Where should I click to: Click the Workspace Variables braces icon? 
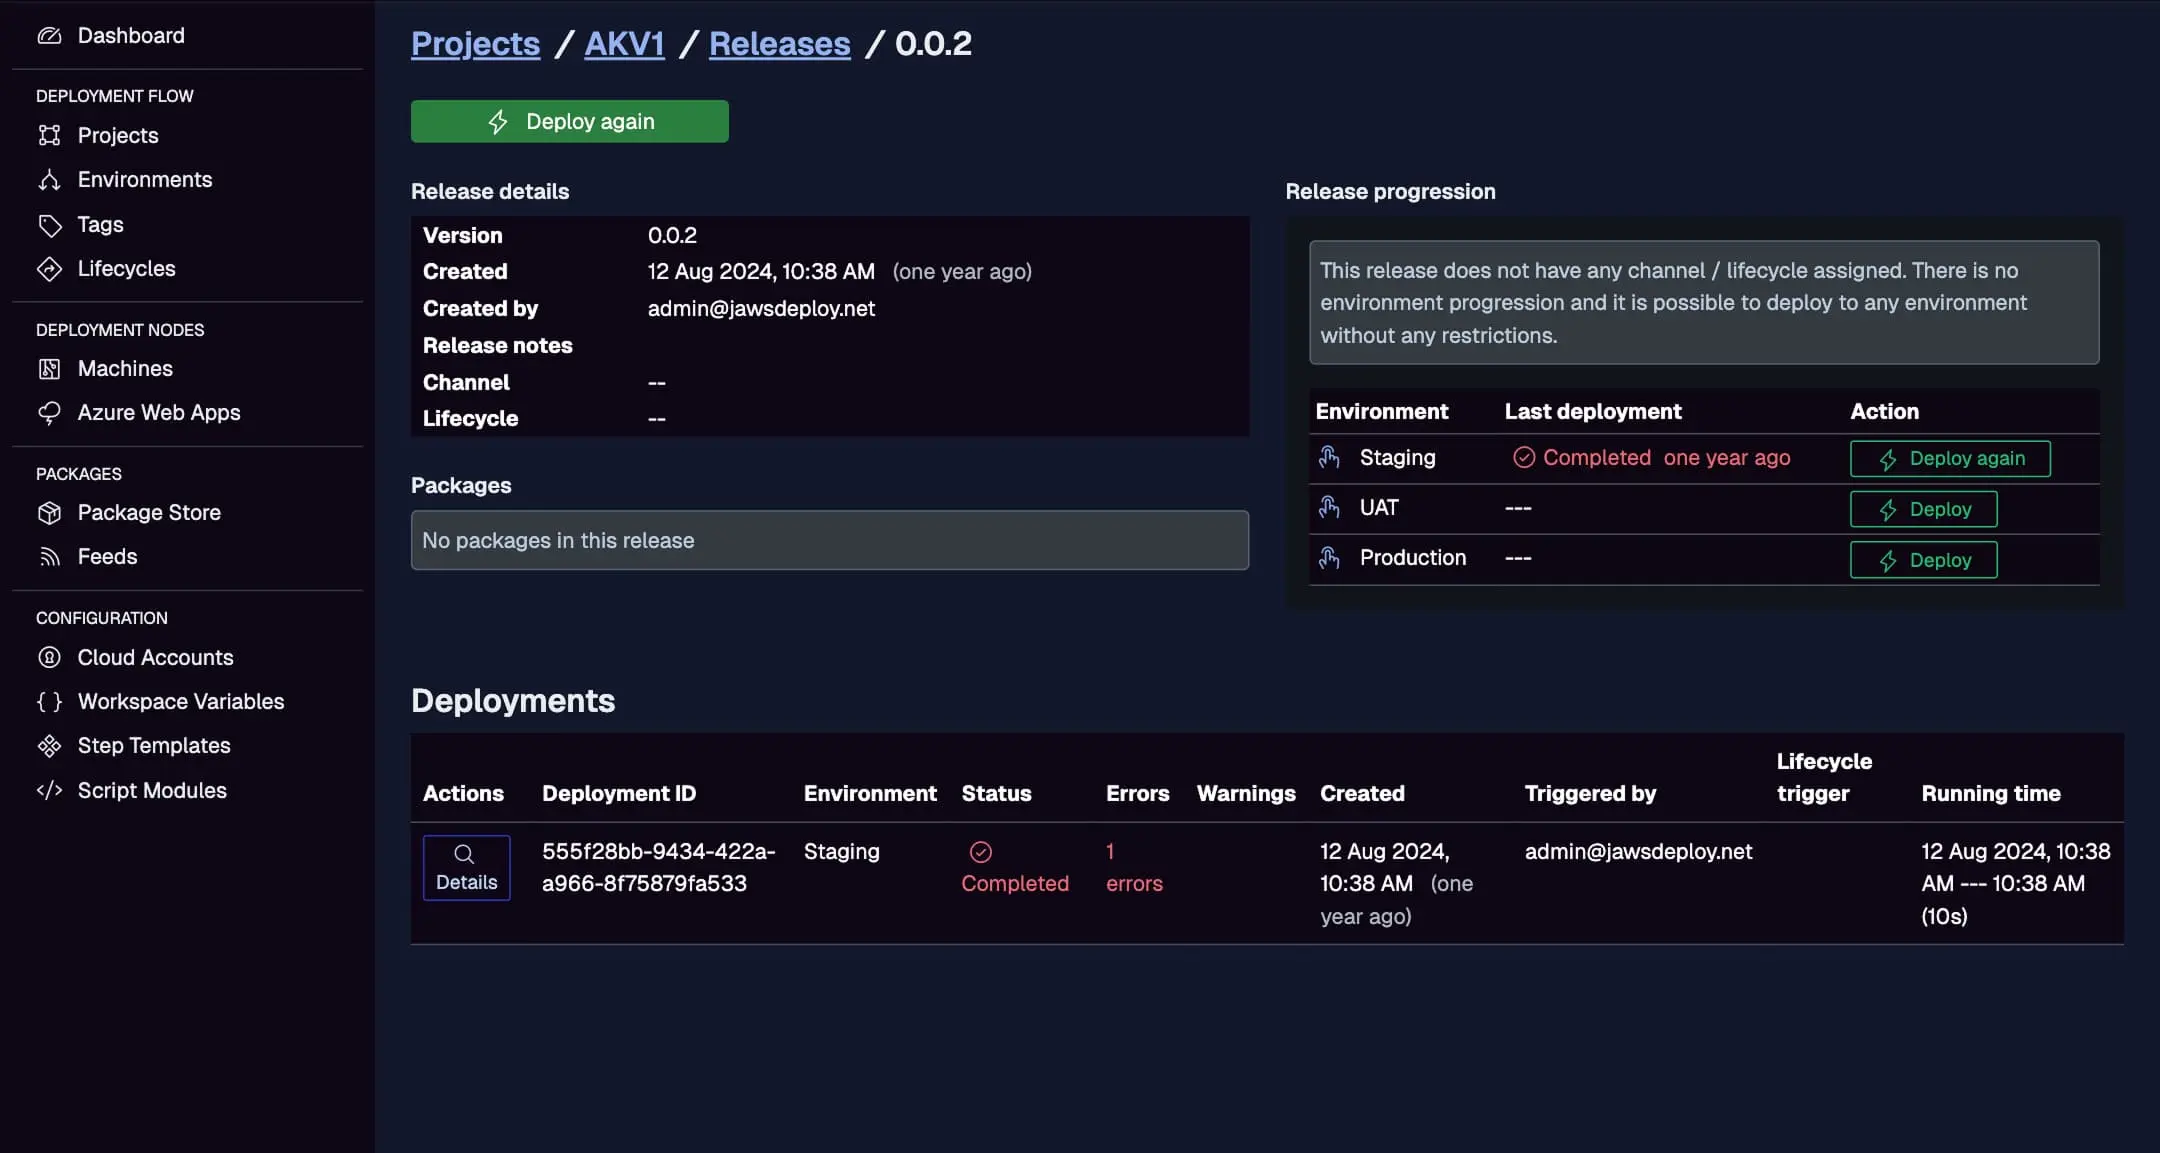[51, 701]
